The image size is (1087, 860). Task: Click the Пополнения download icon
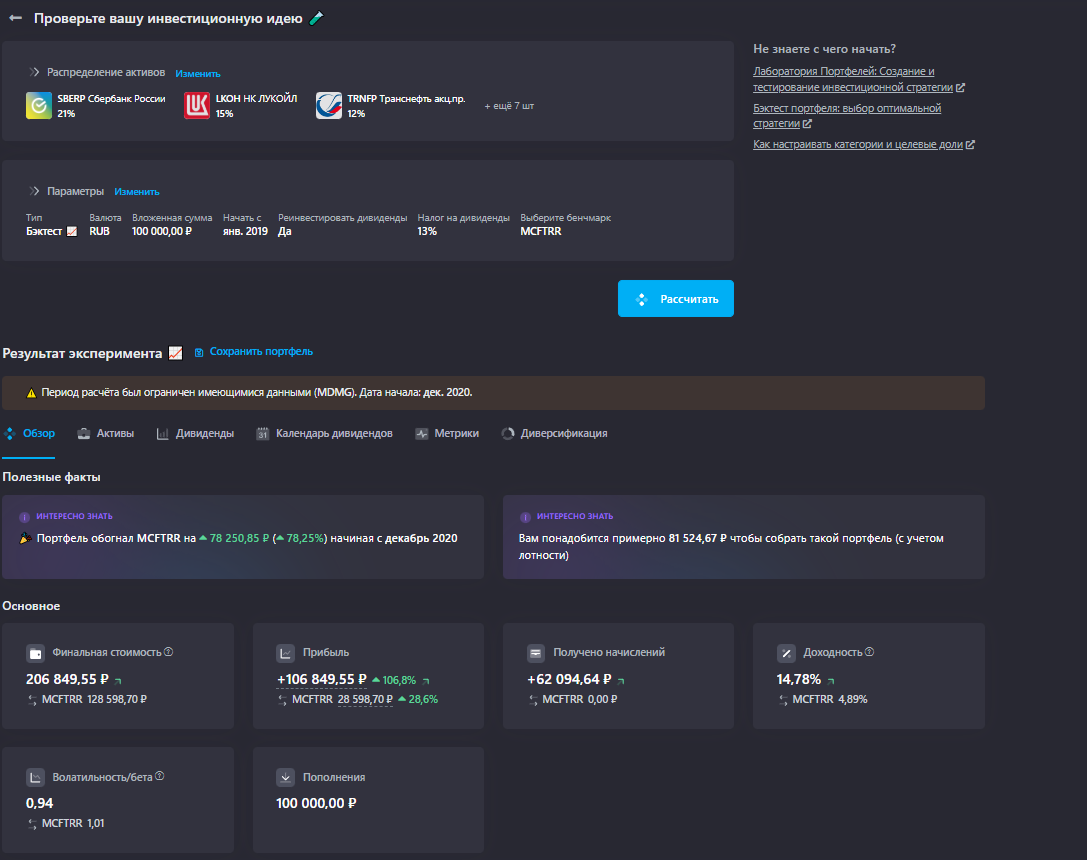tap(285, 777)
